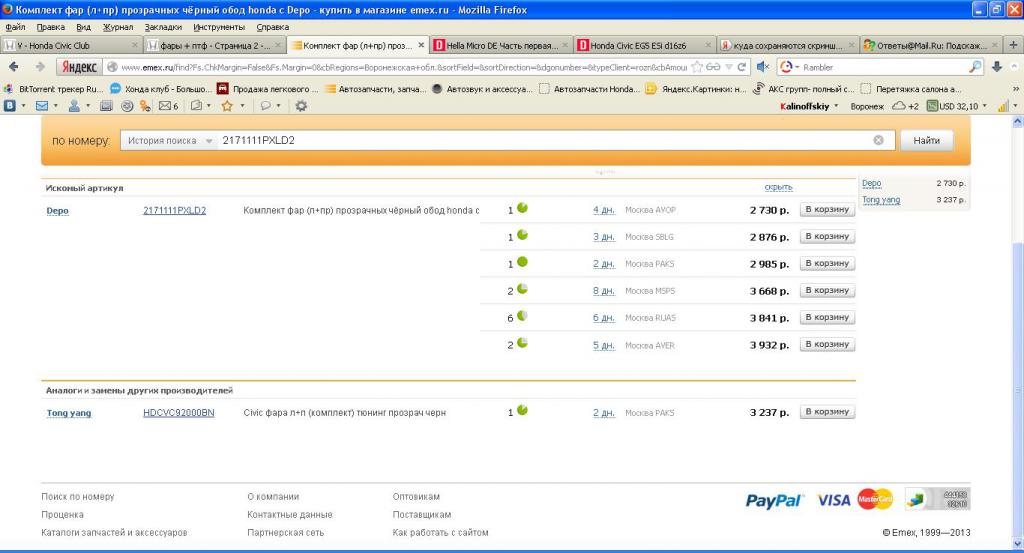
Task: Click the mail envelope showing 6 messages
Action: (x=168, y=106)
